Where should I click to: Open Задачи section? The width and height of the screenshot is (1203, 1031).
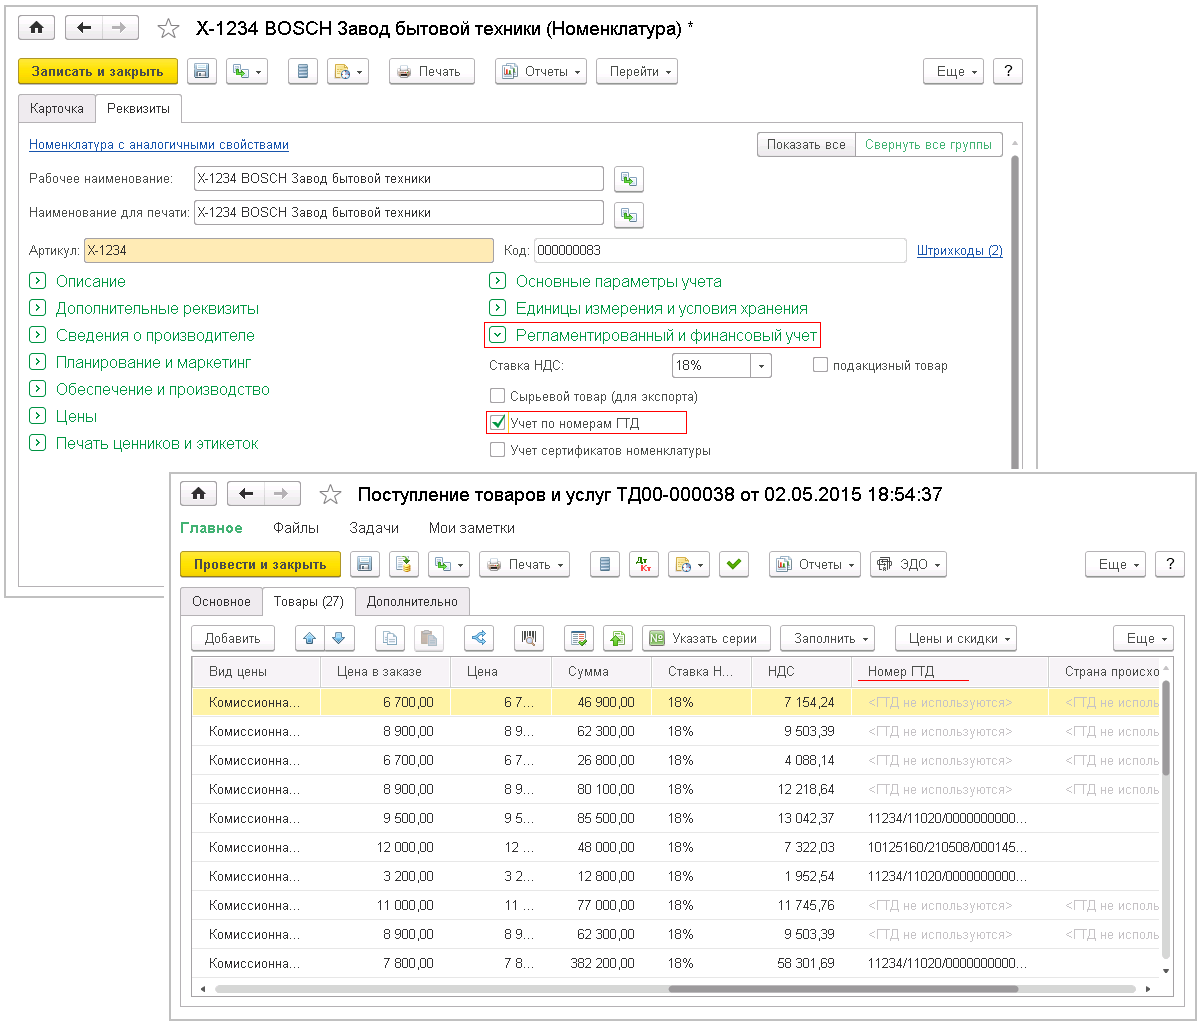[374, 527]
